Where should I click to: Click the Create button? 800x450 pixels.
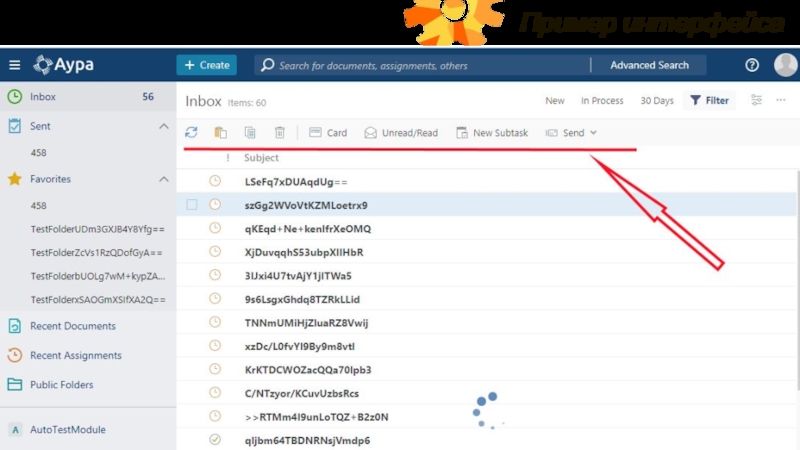coord(207,65)
